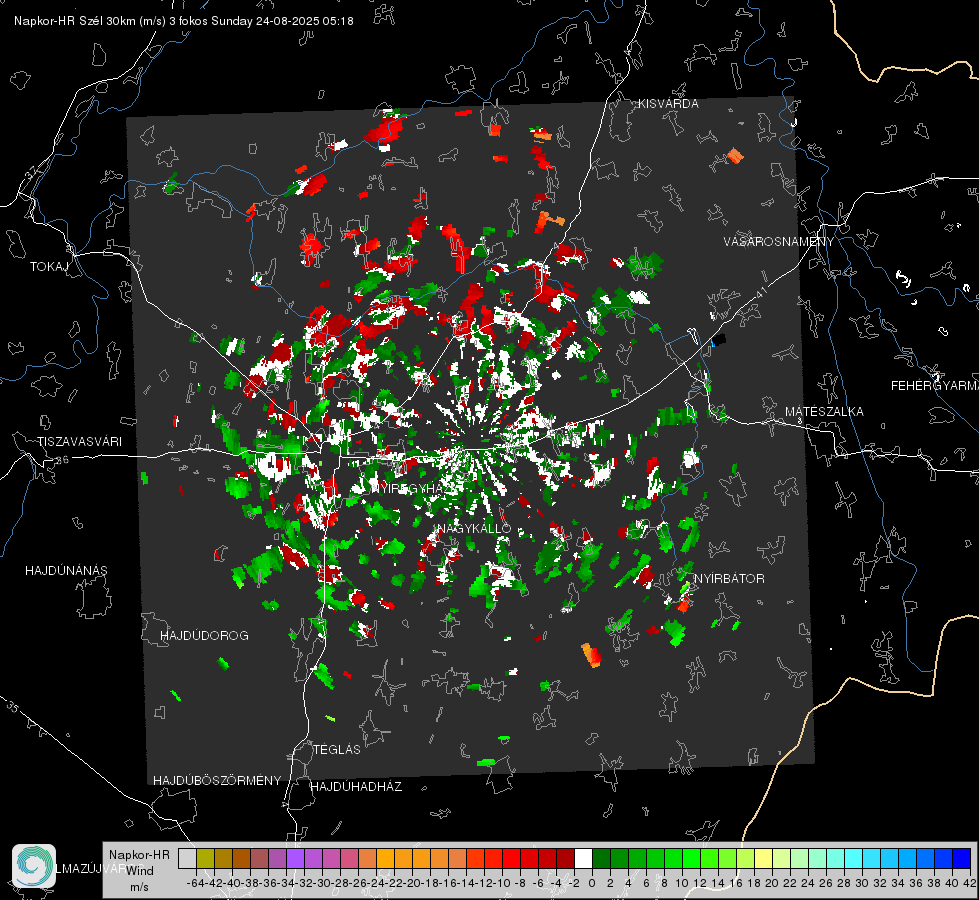
Task: Click the road number 36 label
Action: click(62, 460)
